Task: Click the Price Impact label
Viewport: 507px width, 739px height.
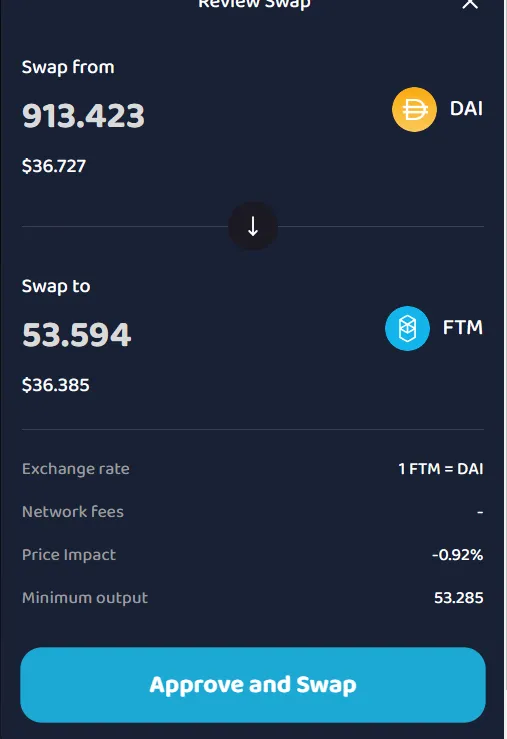Action: (69, 555)
